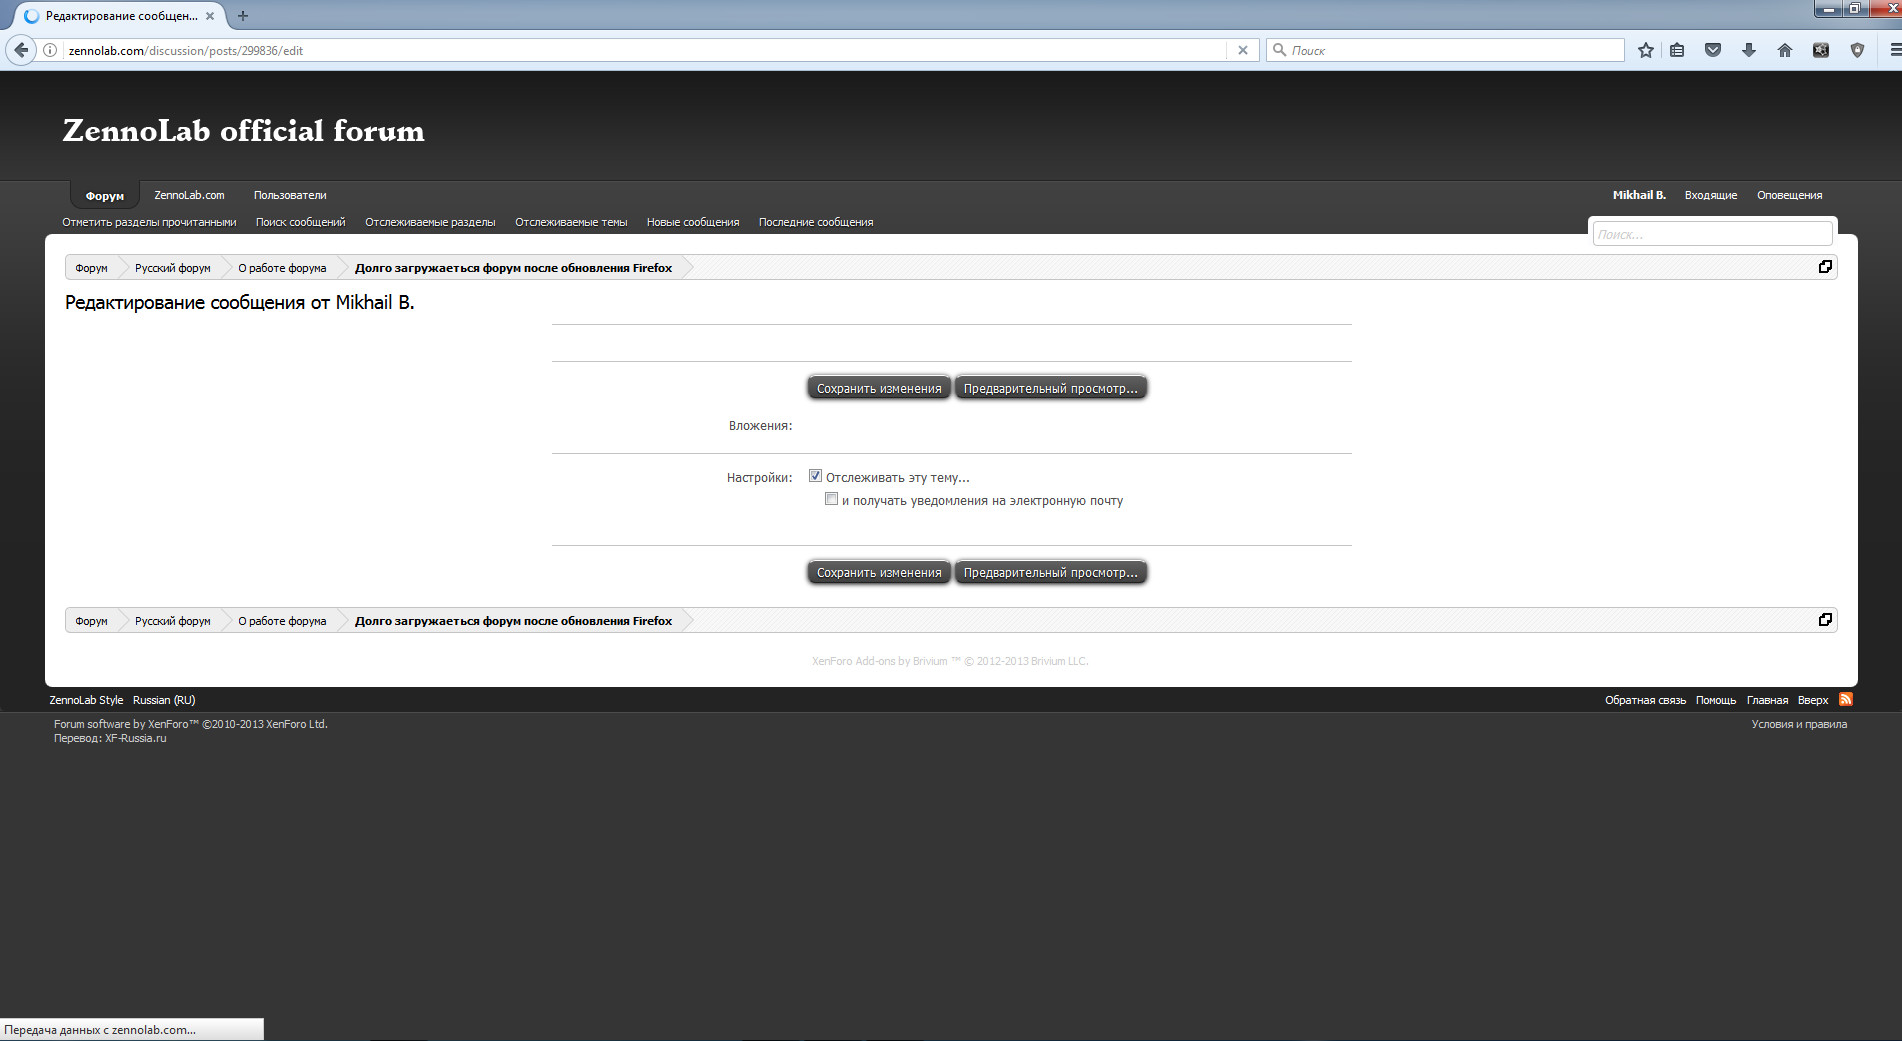Click the lower 'Предварительный просмотр...' button
The image size is (1902, 1041).
tap(1051, 572)
